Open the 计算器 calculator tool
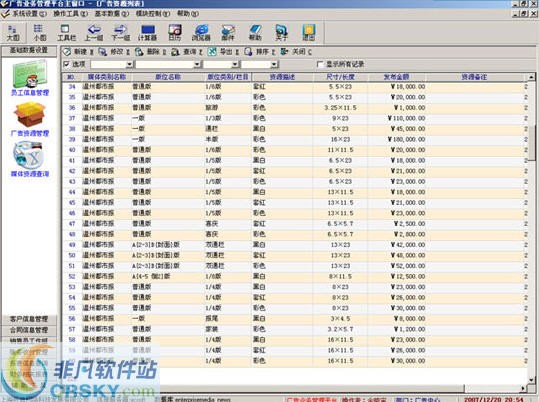Viewport: 539px width, 402px height. point(147,33)
